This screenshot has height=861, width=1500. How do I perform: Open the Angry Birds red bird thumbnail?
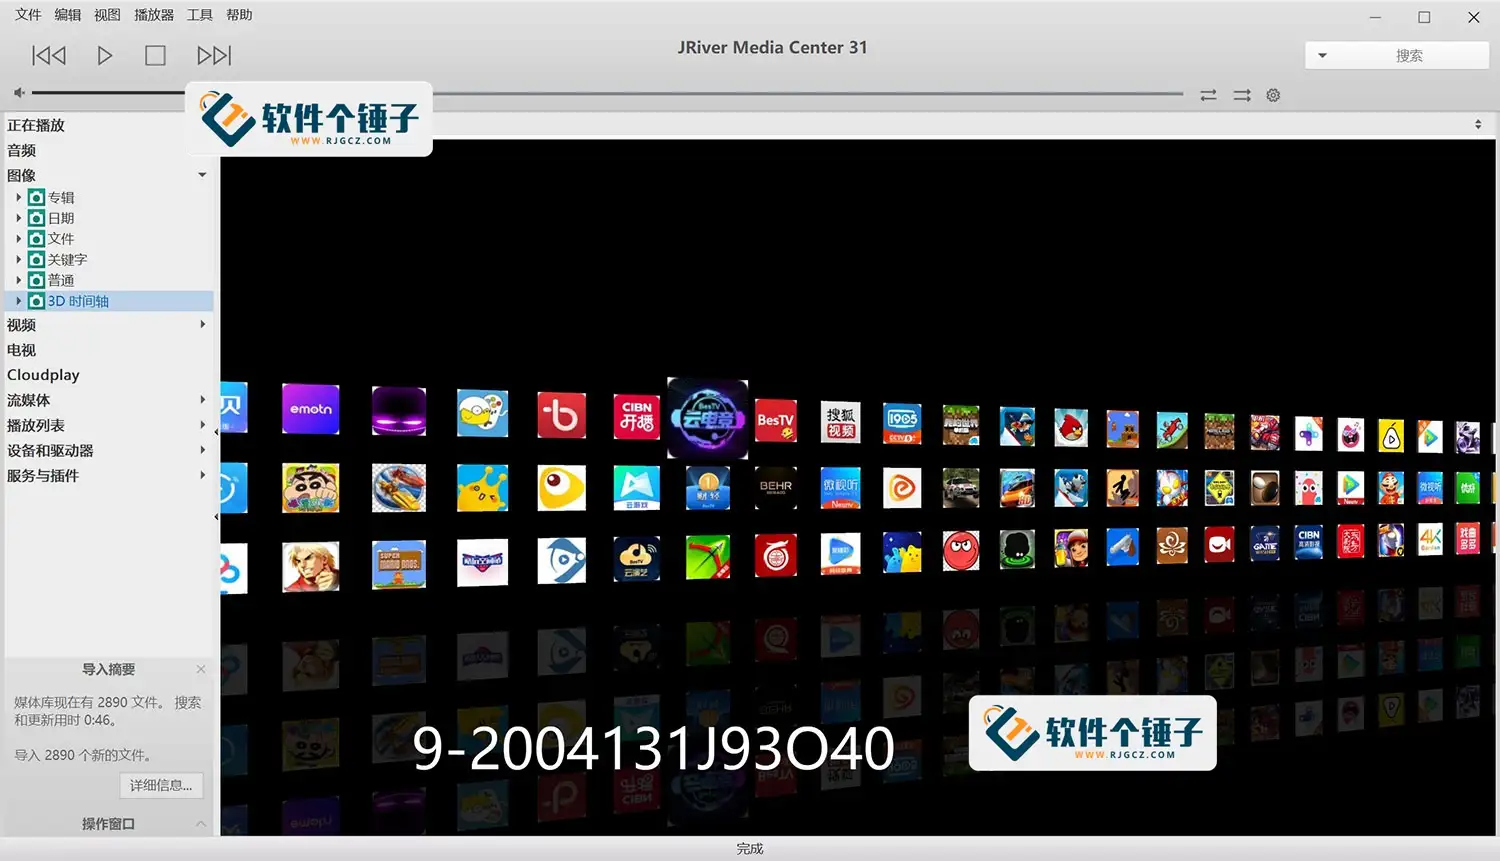point(1071,428)
